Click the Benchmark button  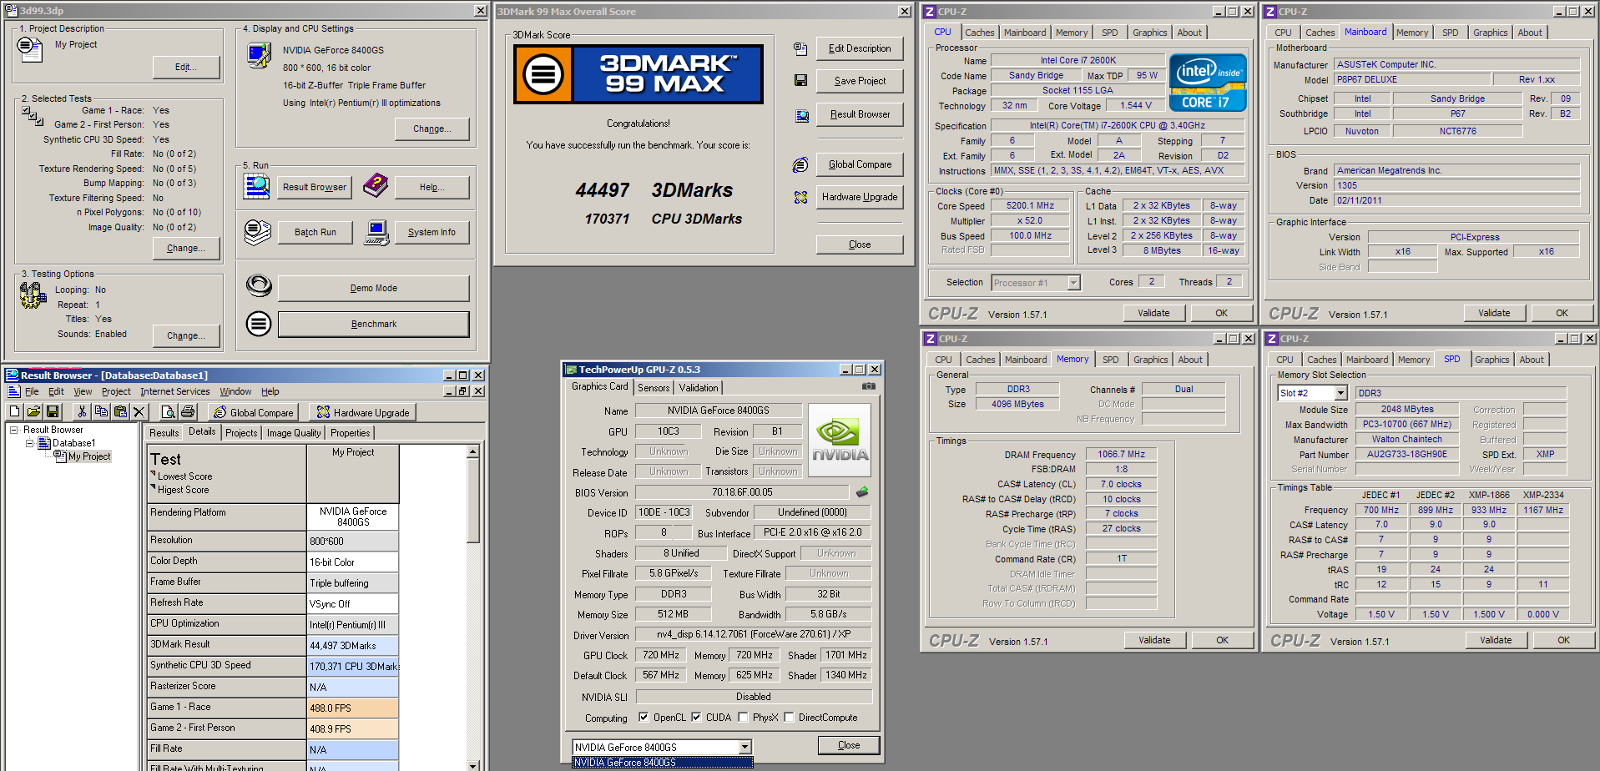tap(374, 324)
